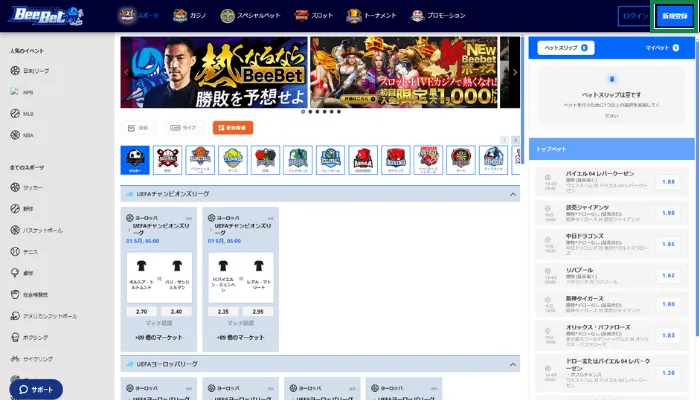
Task: Click the BeeBet logo
Action: (x=46, y=16)
